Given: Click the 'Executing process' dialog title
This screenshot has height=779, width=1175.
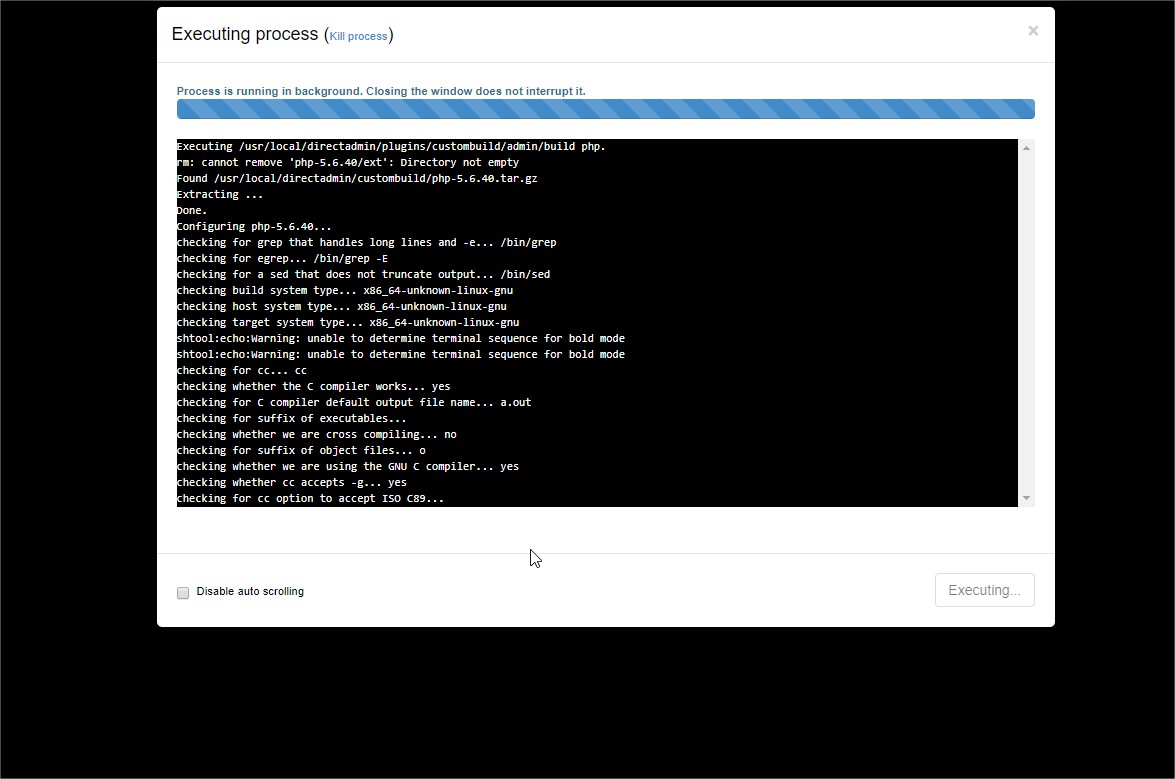Looking at the screenshot, I should coord(245,34).
